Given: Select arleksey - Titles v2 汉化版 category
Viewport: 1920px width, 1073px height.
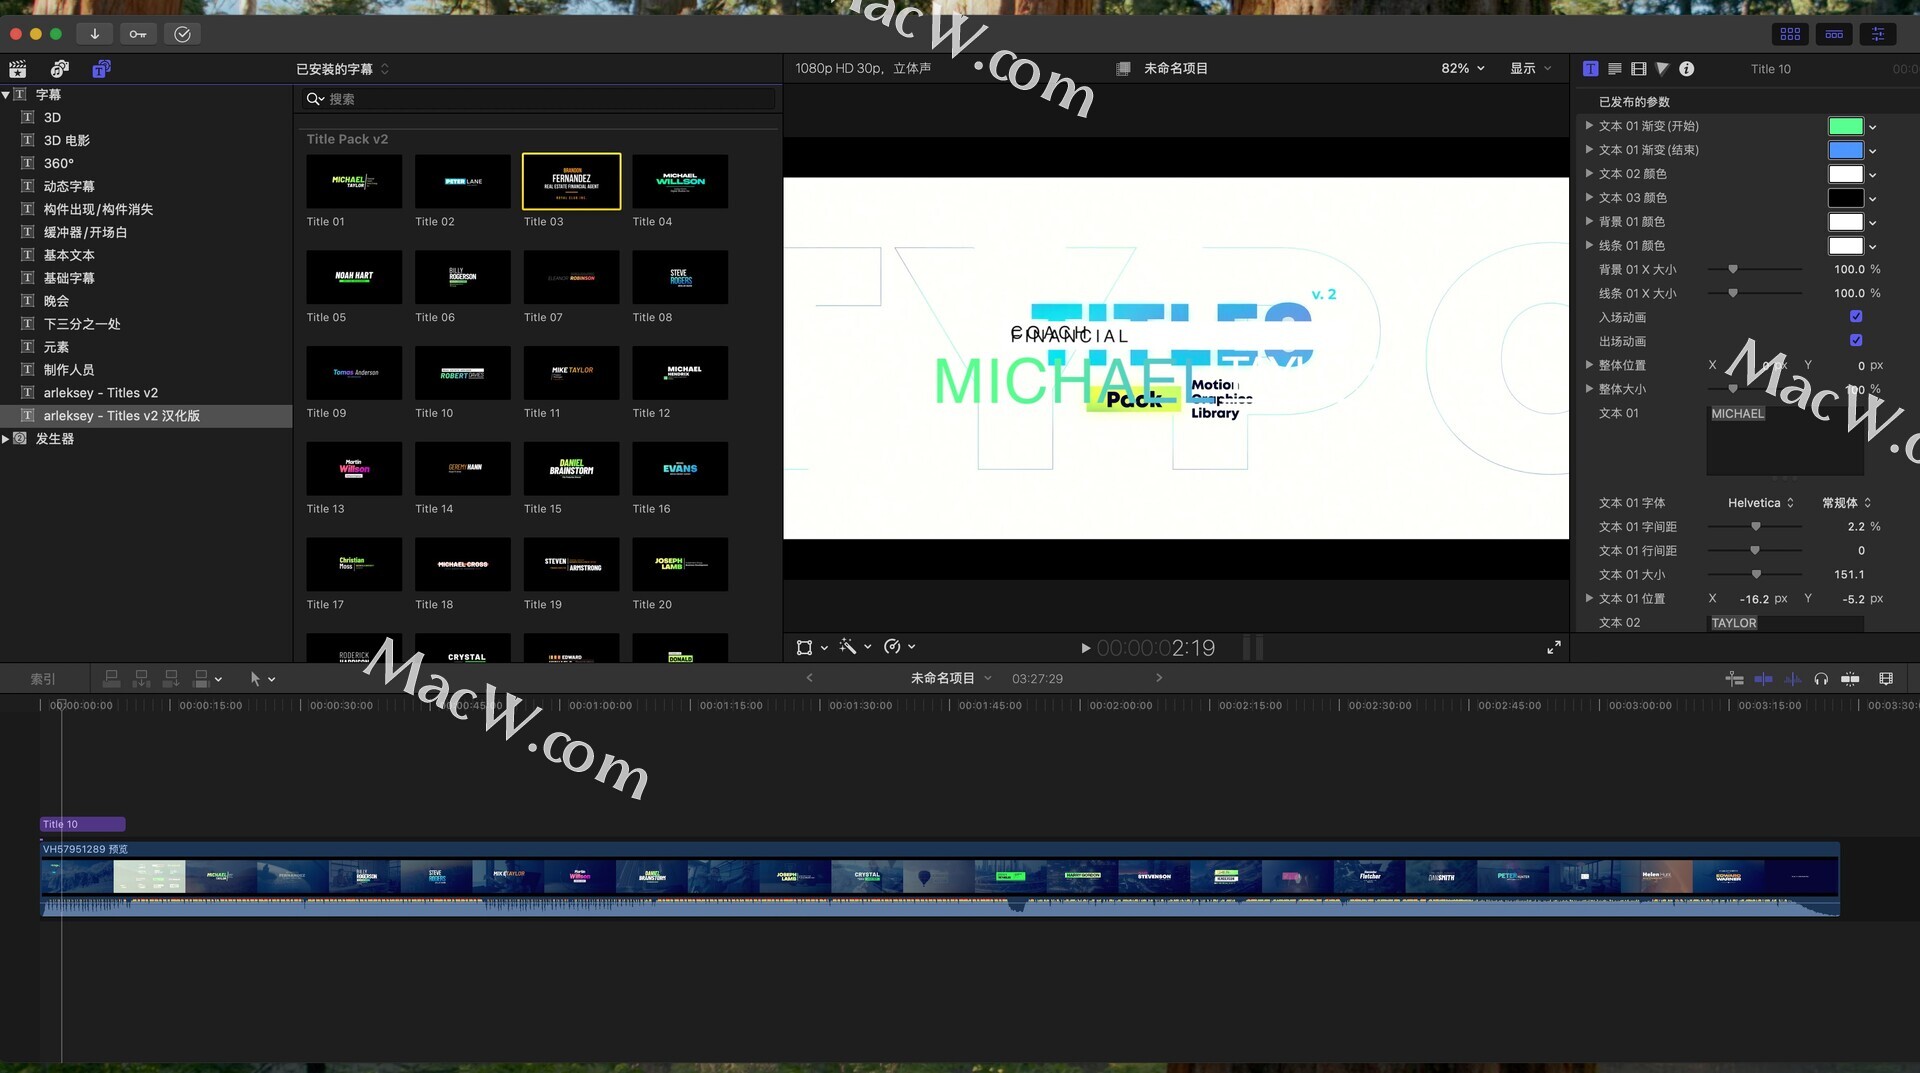Looking at the screenshot, I should [146, 416].
